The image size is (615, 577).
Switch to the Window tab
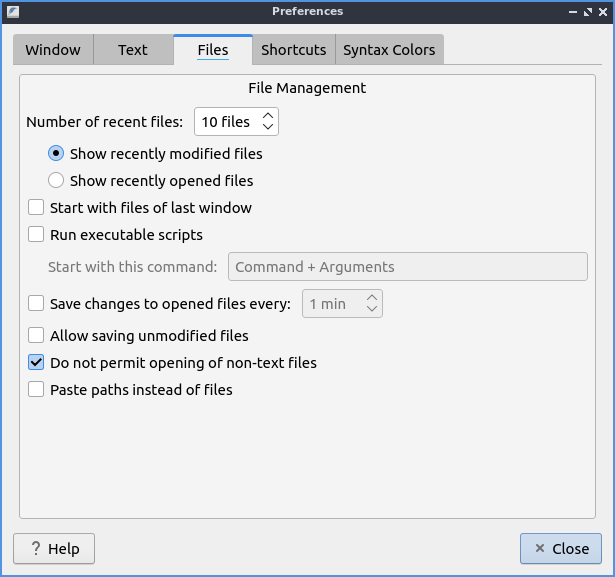point(53,50)
